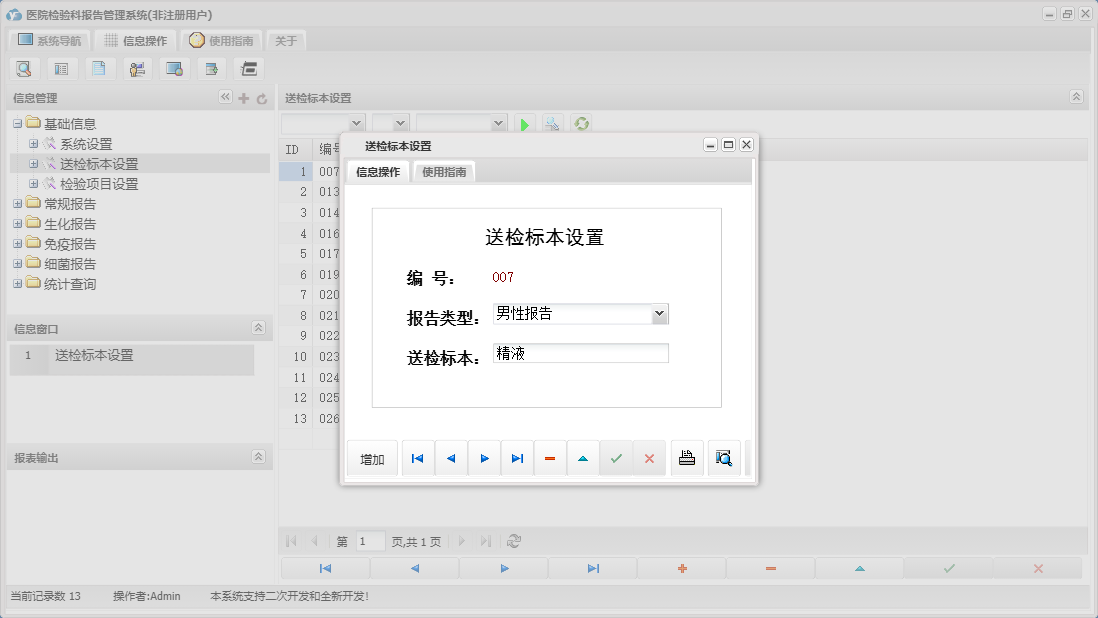The width and height of the screenshot is (1098, 618).
Task: Click the operator/user icon on the toolbar
Action: tap(137, 68)
